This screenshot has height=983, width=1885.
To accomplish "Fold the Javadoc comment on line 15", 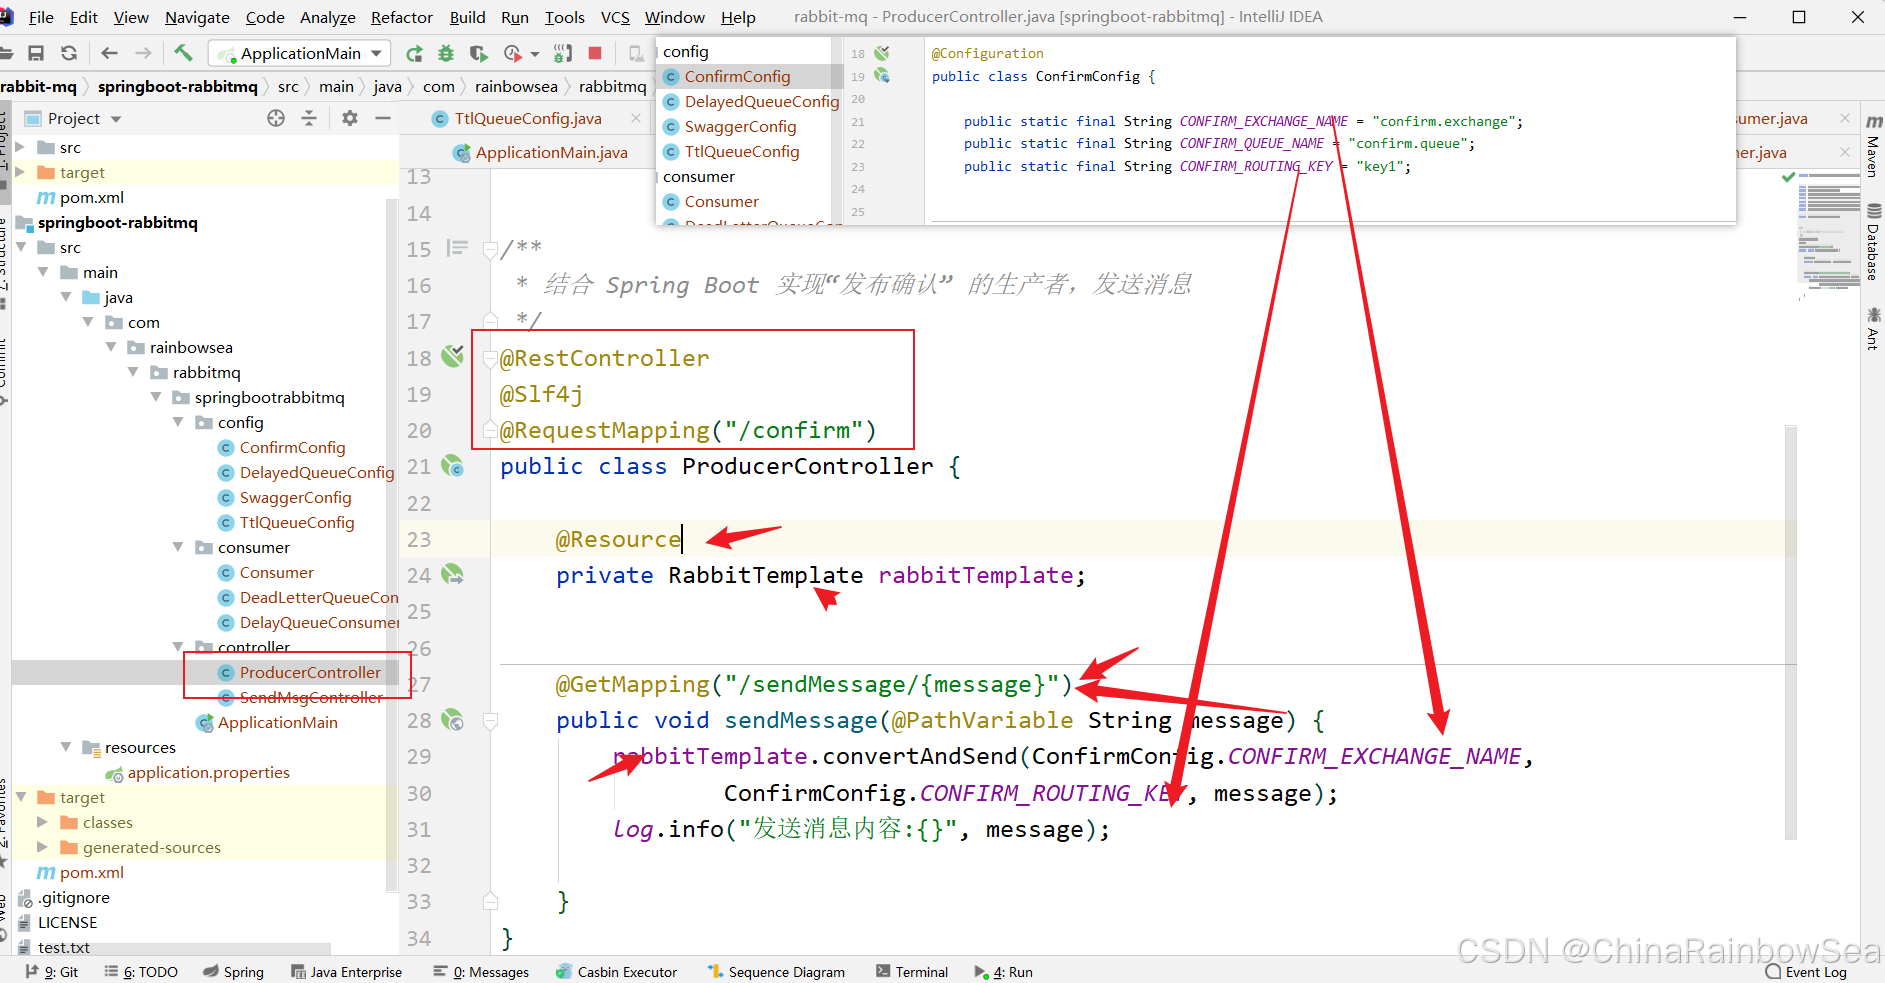I will click(490, 248).
